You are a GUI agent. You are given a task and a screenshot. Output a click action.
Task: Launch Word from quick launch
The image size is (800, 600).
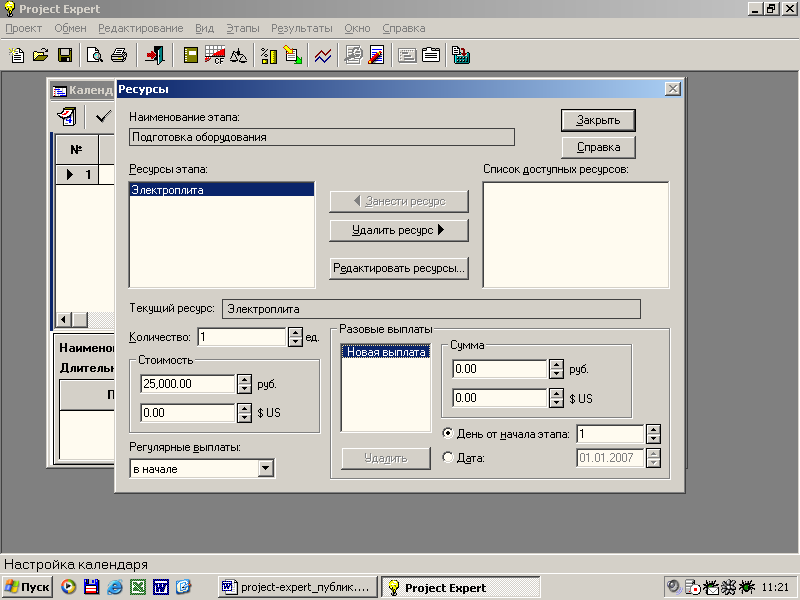tap(161, 587)
